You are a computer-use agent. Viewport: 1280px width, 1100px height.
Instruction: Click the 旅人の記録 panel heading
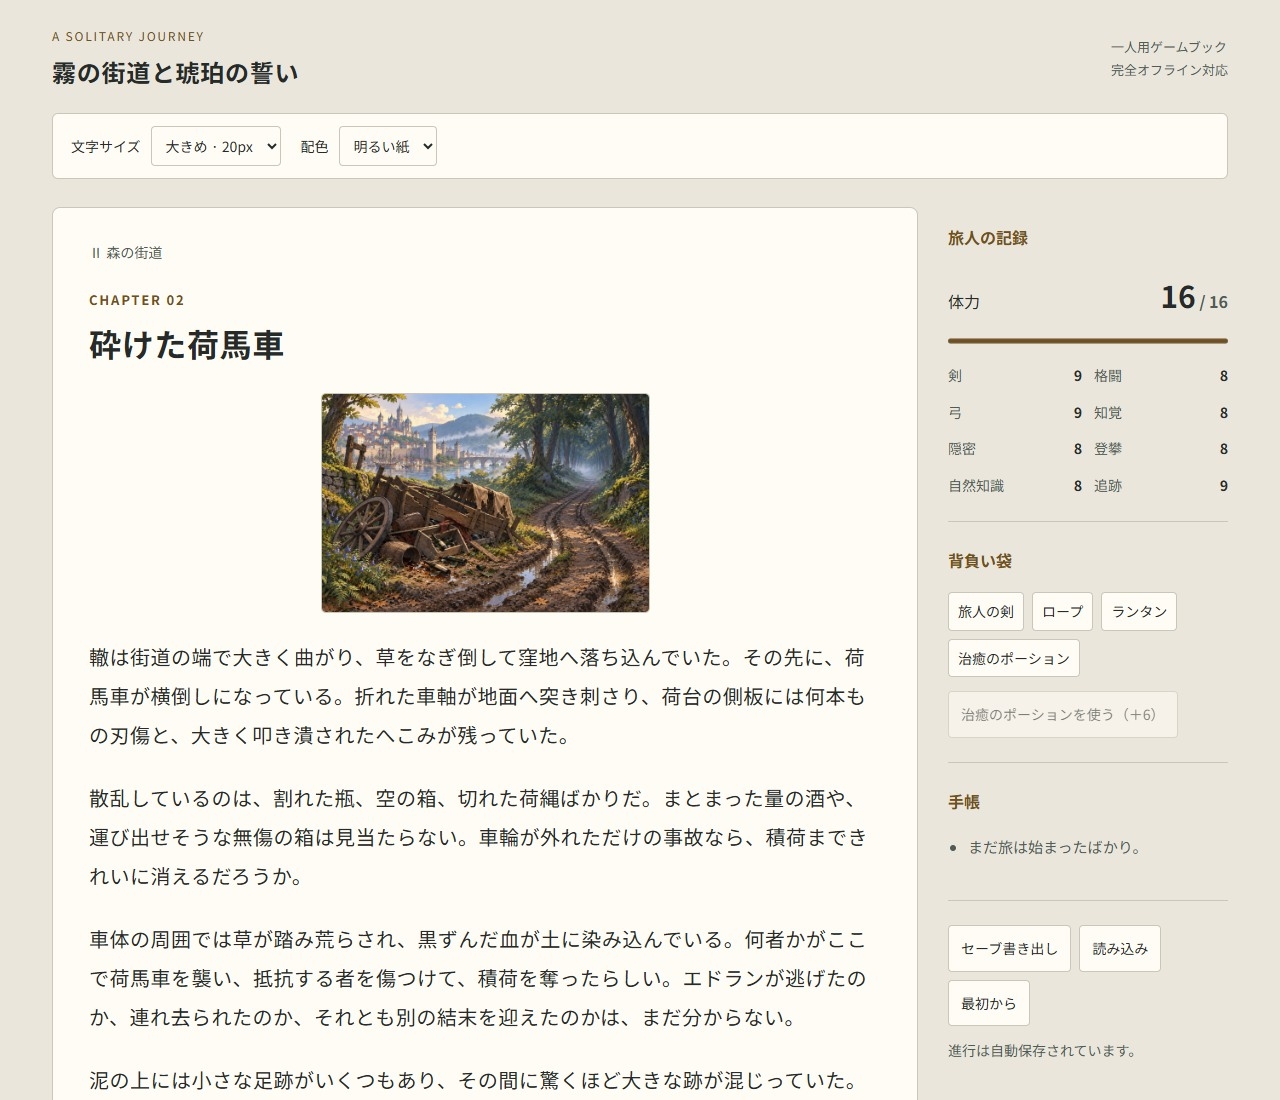click(x=988, y=238)
